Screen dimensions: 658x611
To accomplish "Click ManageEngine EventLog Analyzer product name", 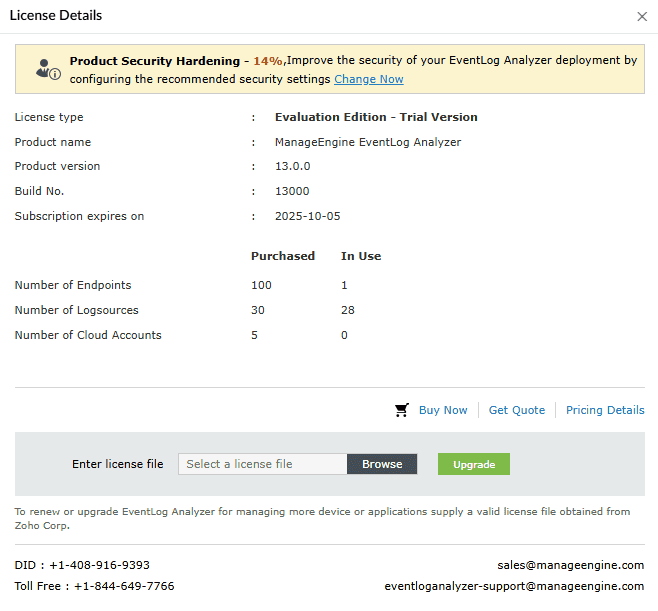I will pyautogui.click(x=368, y=142).
